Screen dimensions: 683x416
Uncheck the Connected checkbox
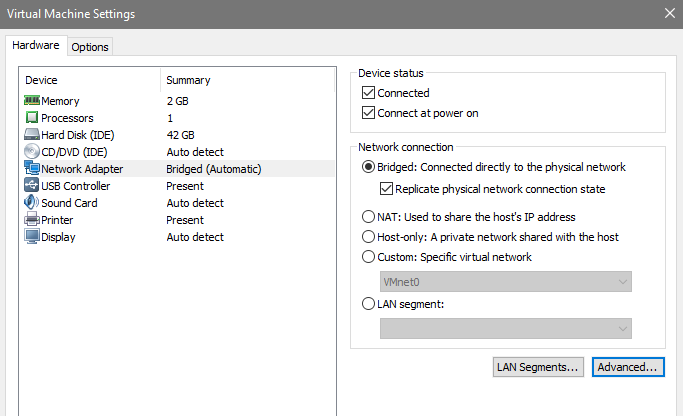coord(368,93)
